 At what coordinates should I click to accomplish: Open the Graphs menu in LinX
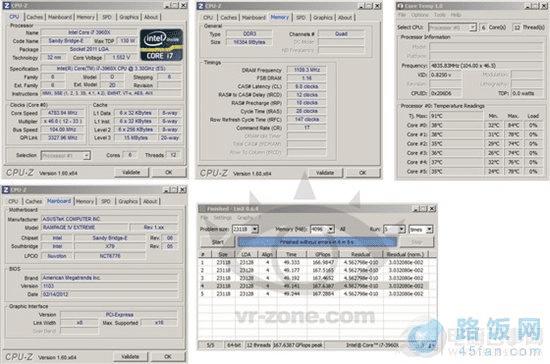246,218
